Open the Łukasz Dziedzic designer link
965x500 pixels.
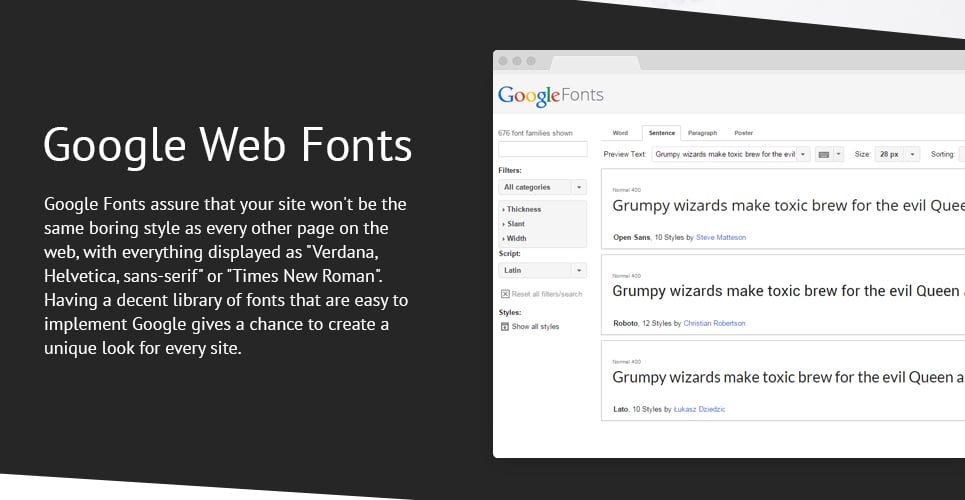(x=699, y=409)
